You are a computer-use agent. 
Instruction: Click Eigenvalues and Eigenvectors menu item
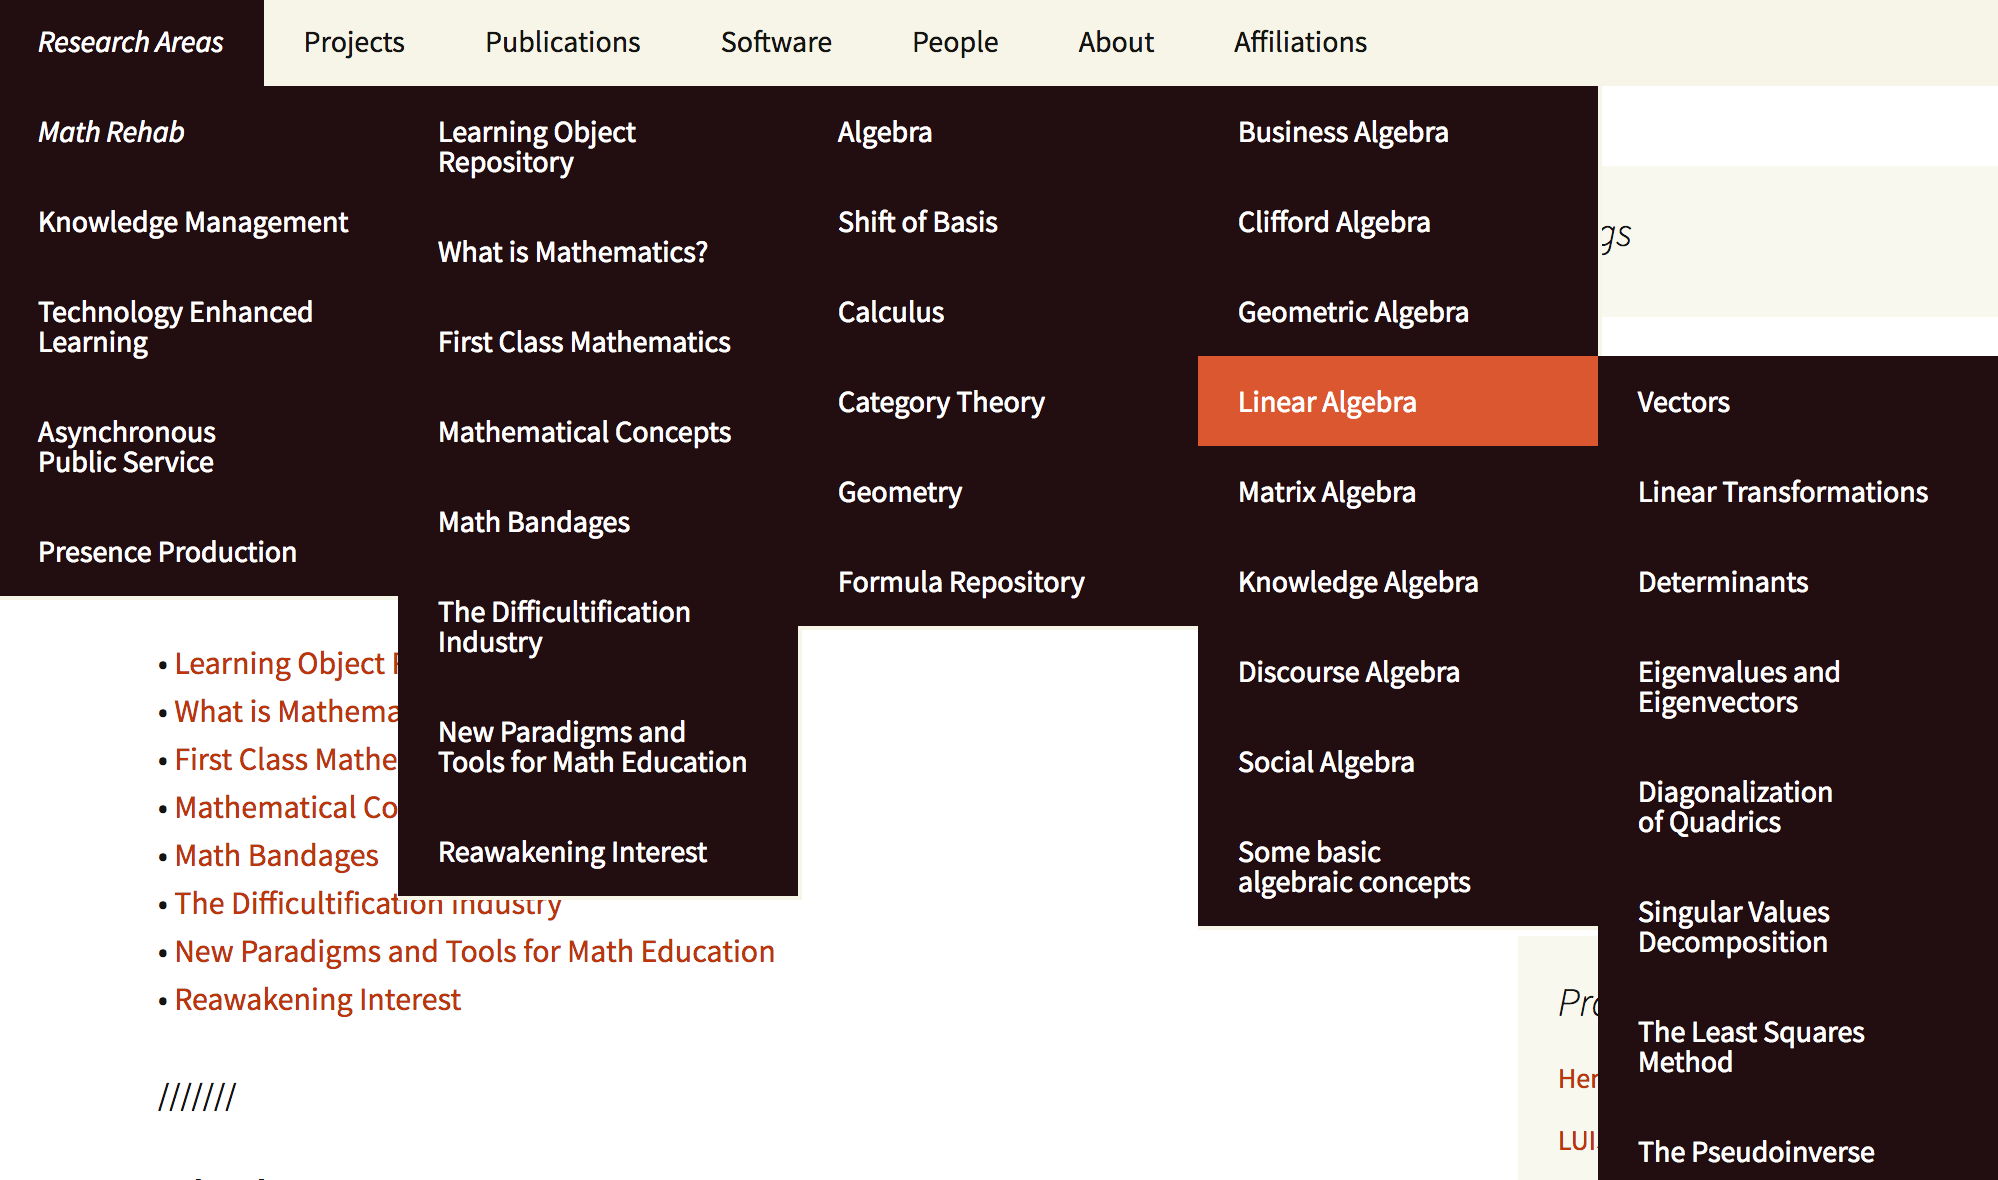(x=1738, y=687)
